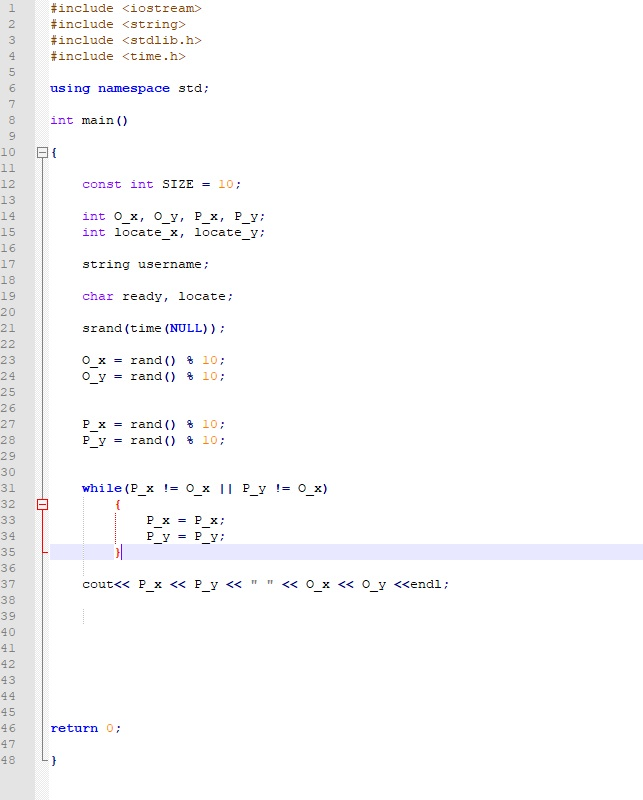Image resolution: width=643 pixels, height=800 pixels.
Task: Click line number 31 in margin
Action: 8,488
